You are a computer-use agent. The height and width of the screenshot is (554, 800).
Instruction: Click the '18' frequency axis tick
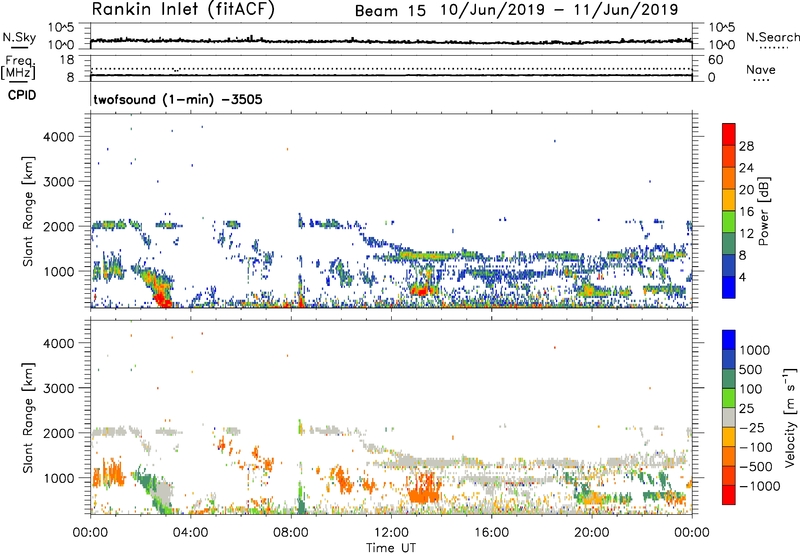coord(67,60)
